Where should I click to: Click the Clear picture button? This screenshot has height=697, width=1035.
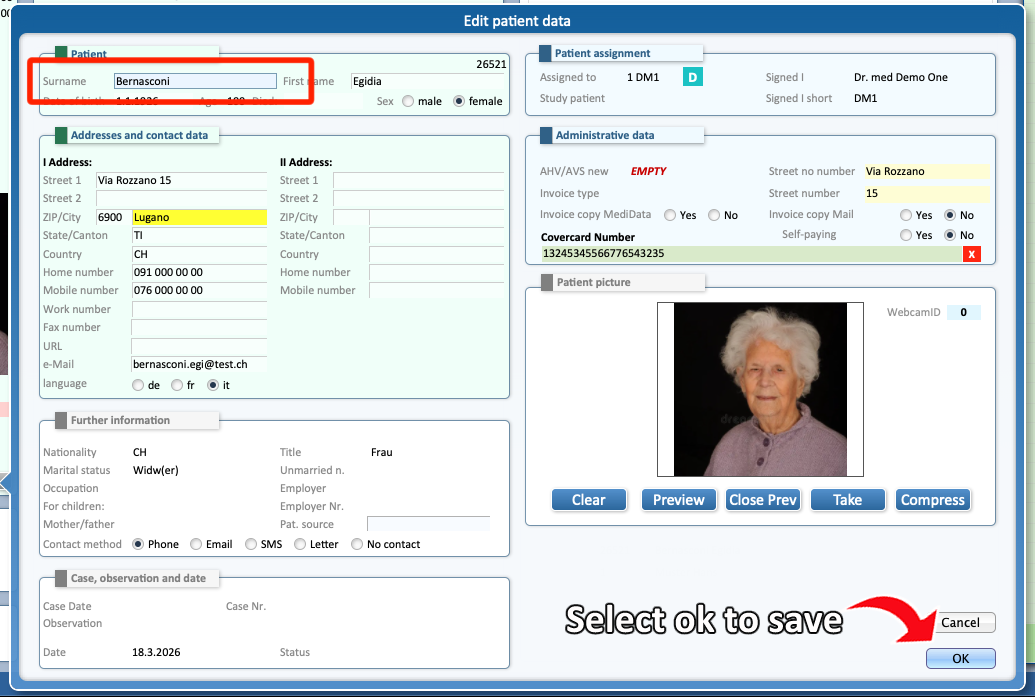click(589, 500)
